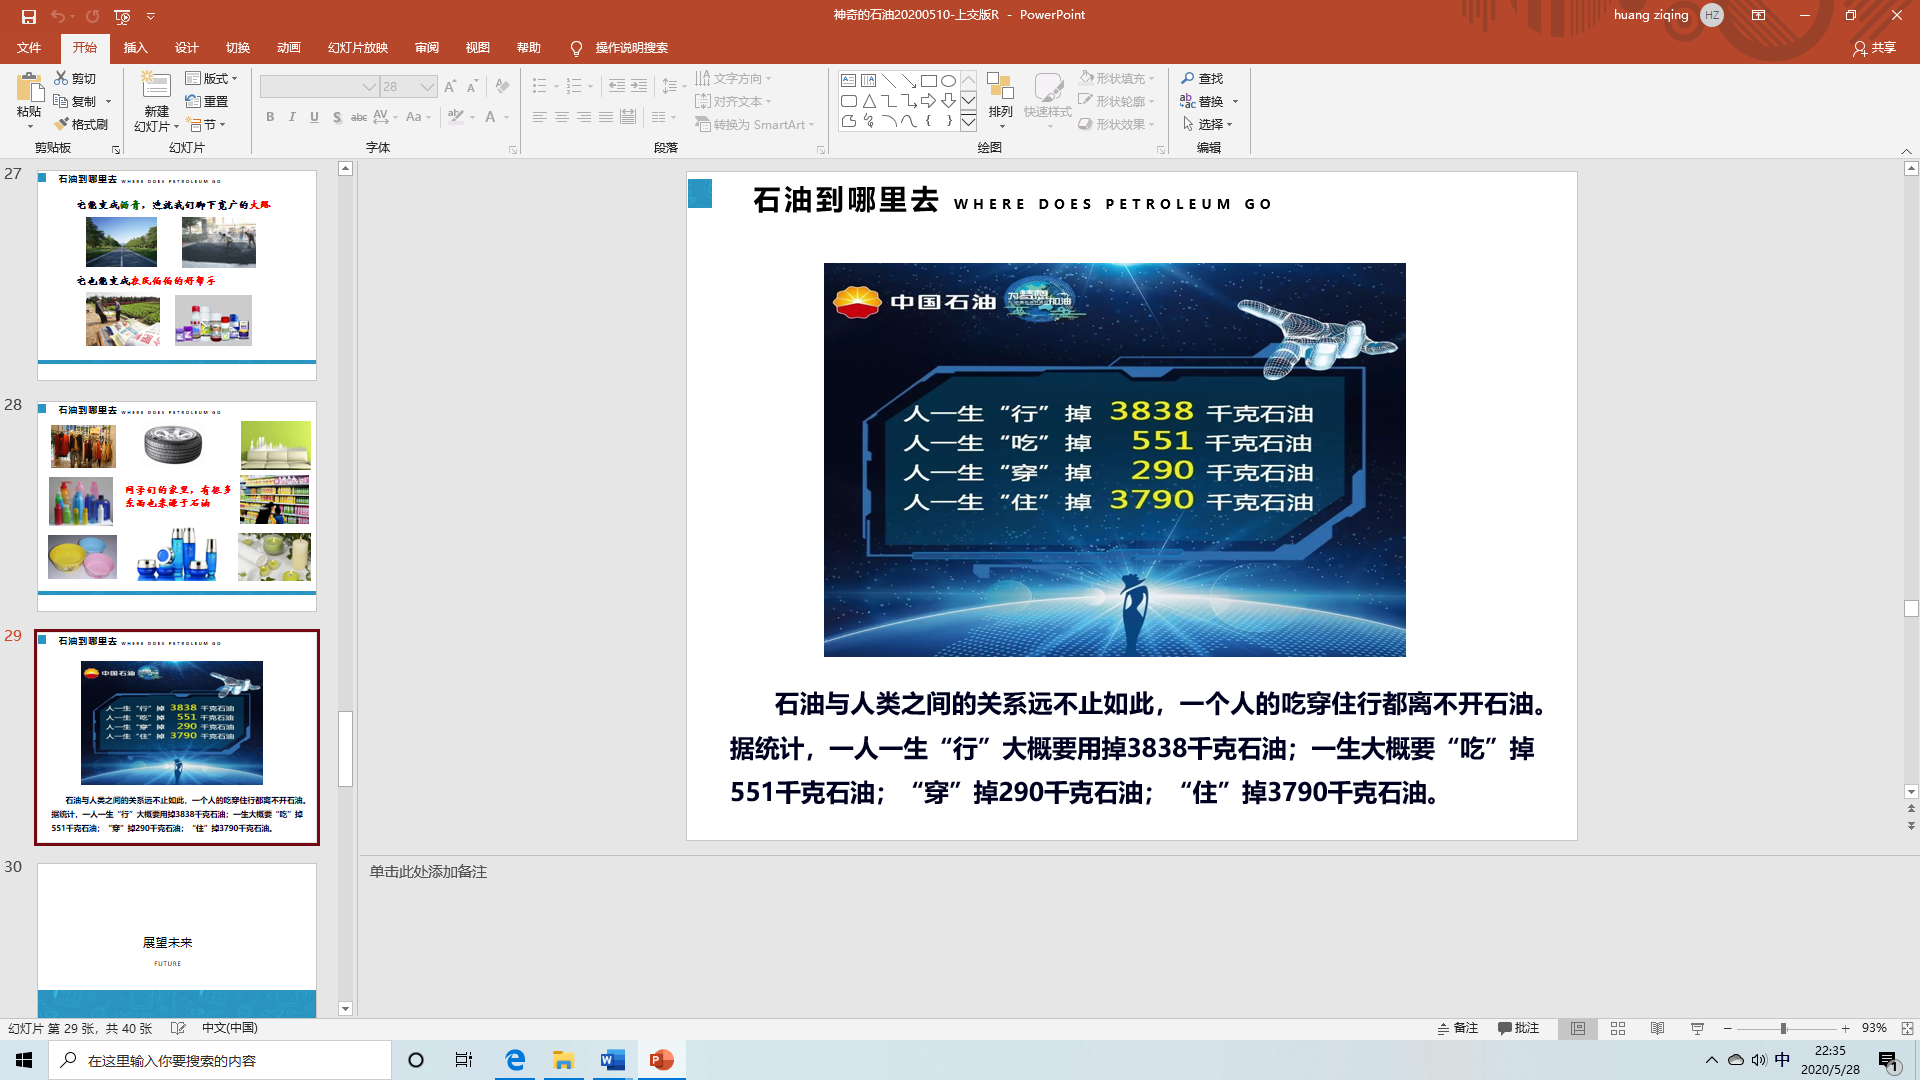Viewport: 1920px width, 1080px height.
Task: Click the Decrease List Level indent icon
Action: pos(617,86)
